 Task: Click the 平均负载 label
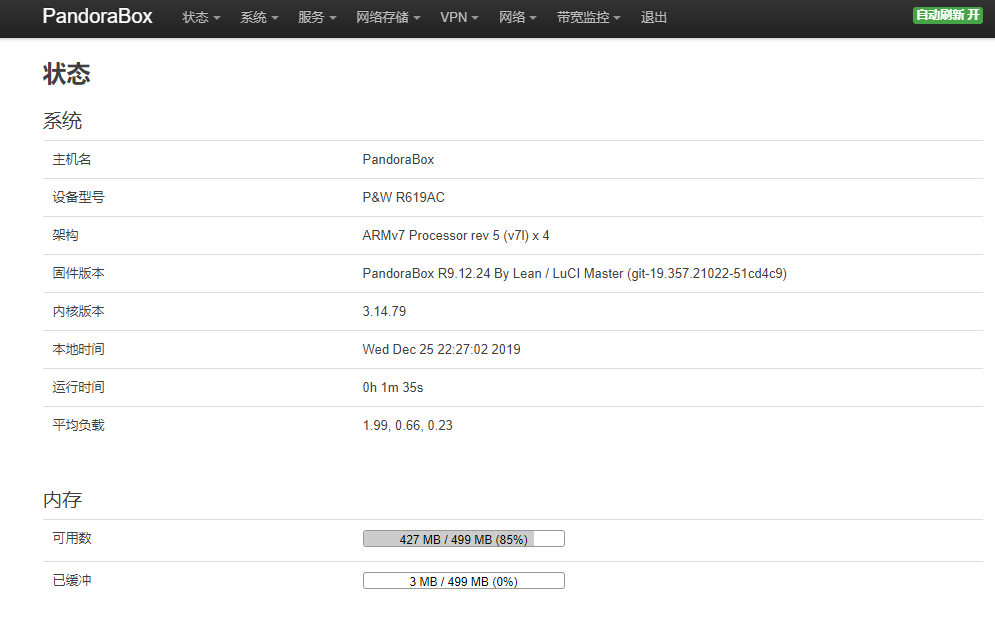[78, 426]
